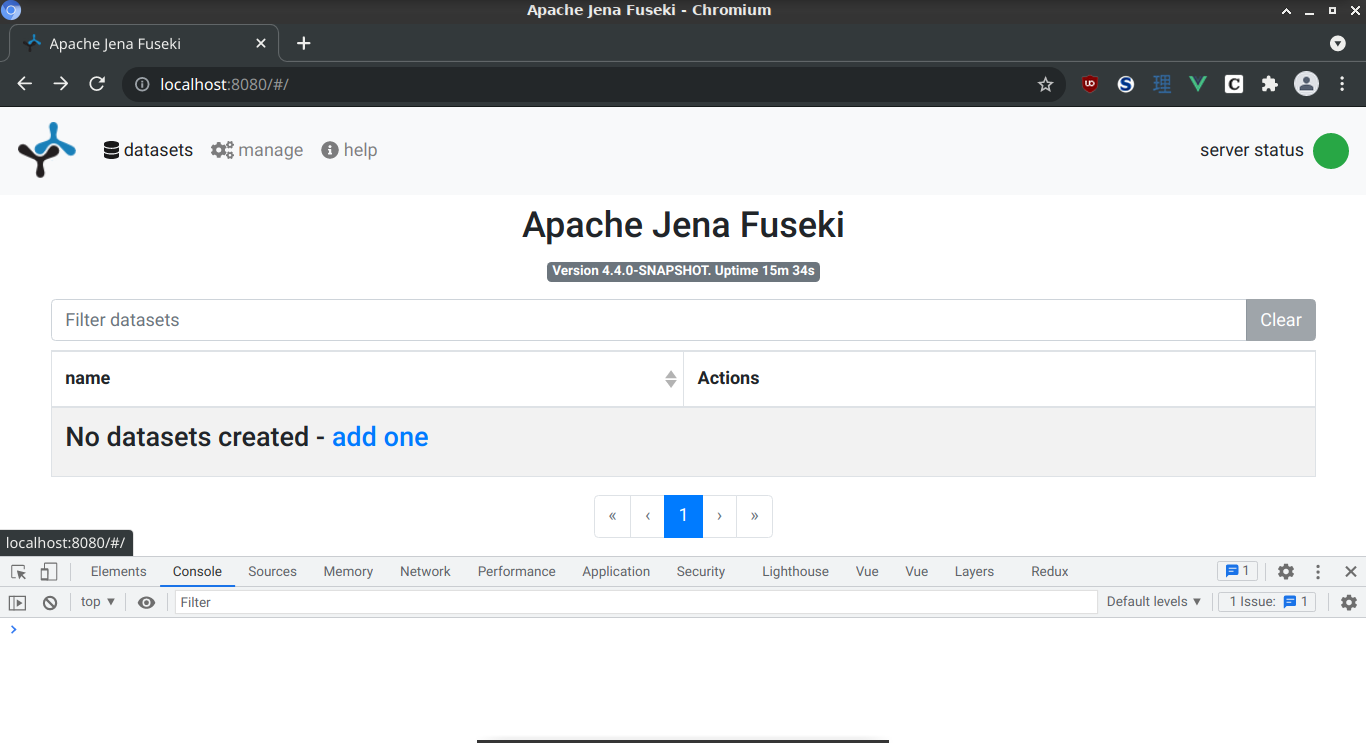Switch to the Application panel

click(616, 572)
